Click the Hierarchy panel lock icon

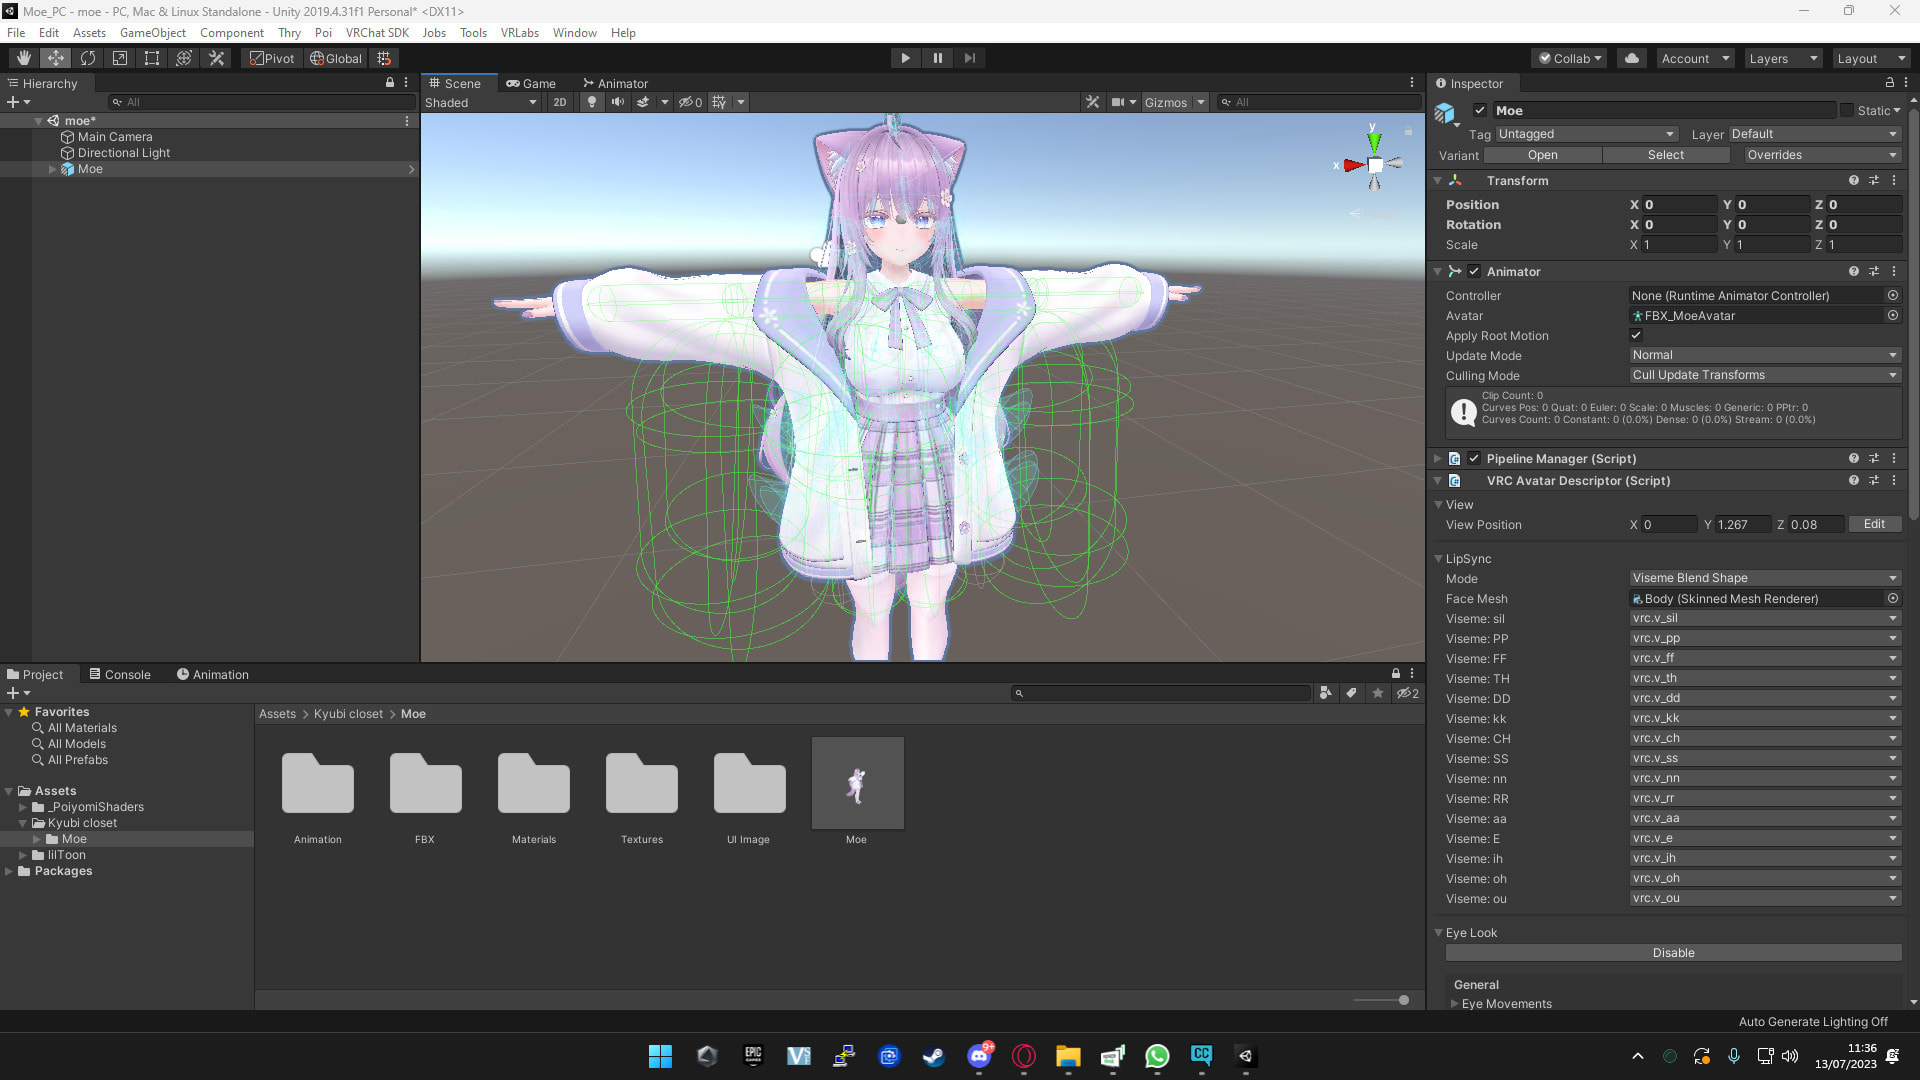(390, 83)
